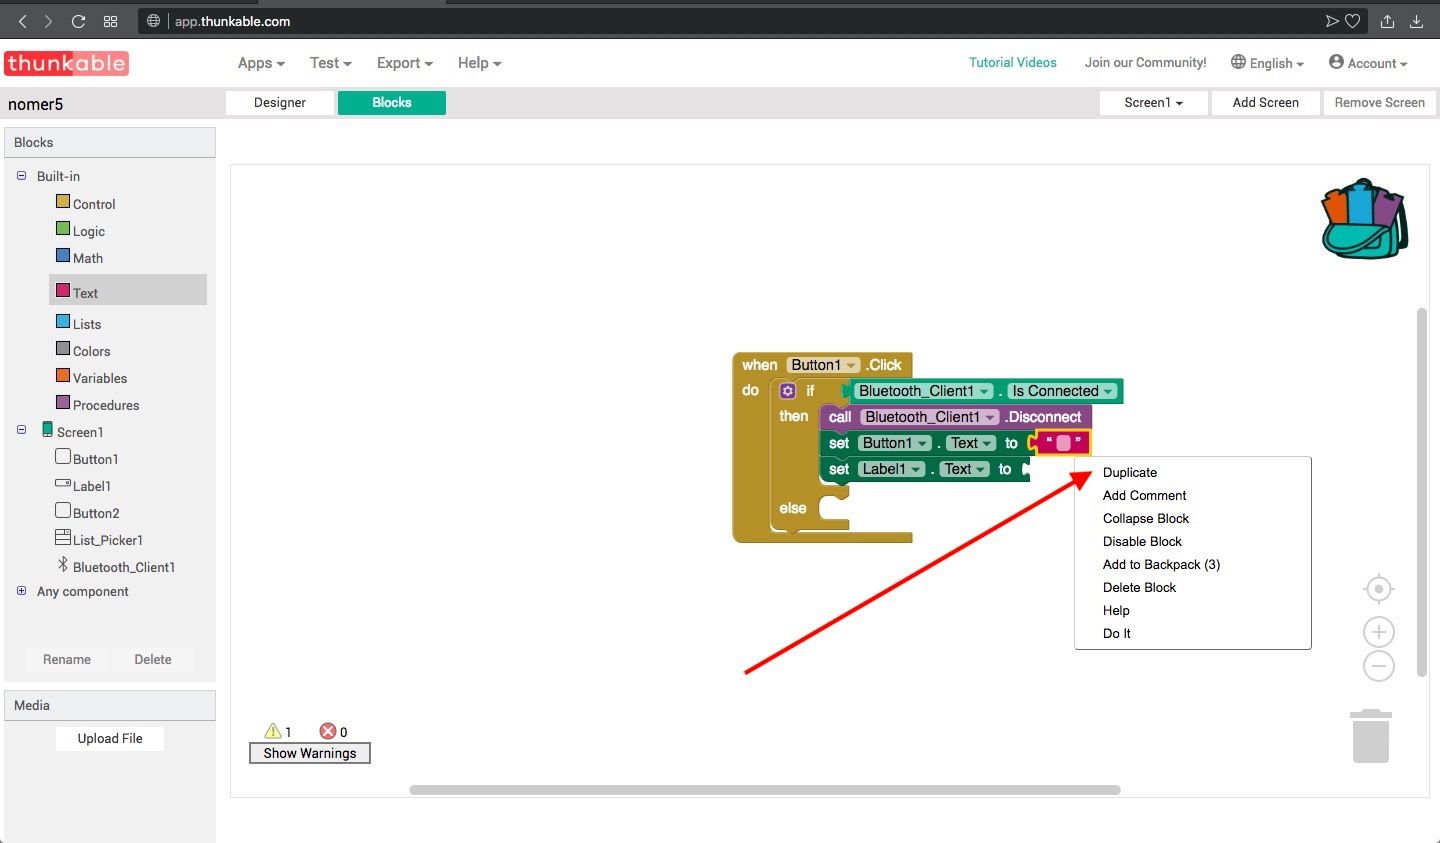Click the empty text string block
Viewport: 1440px width, 843px height.
[x=1063, y=443]
